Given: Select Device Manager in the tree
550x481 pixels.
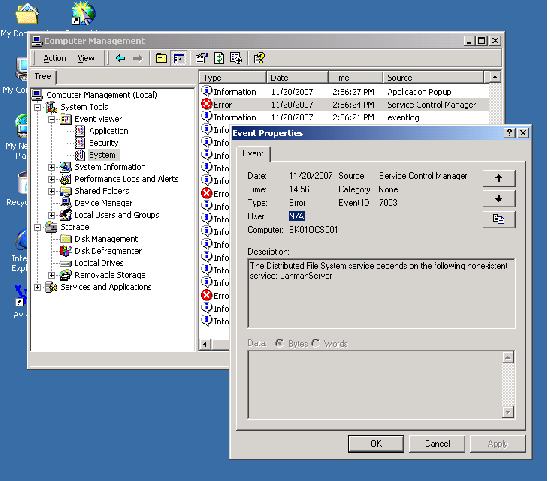Looking at the screenshot, I should pyautogui.click(x=103, y=203).
